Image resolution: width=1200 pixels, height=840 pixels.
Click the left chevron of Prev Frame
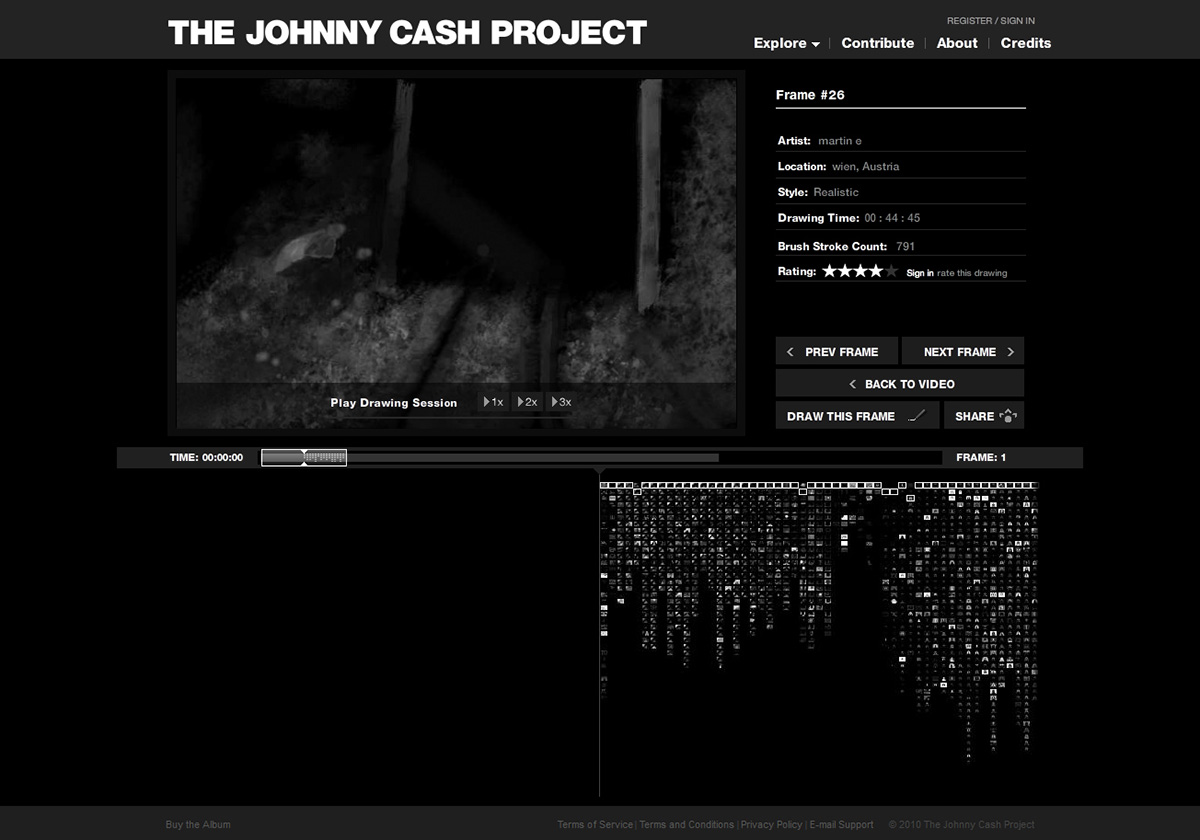click(790, 352)
